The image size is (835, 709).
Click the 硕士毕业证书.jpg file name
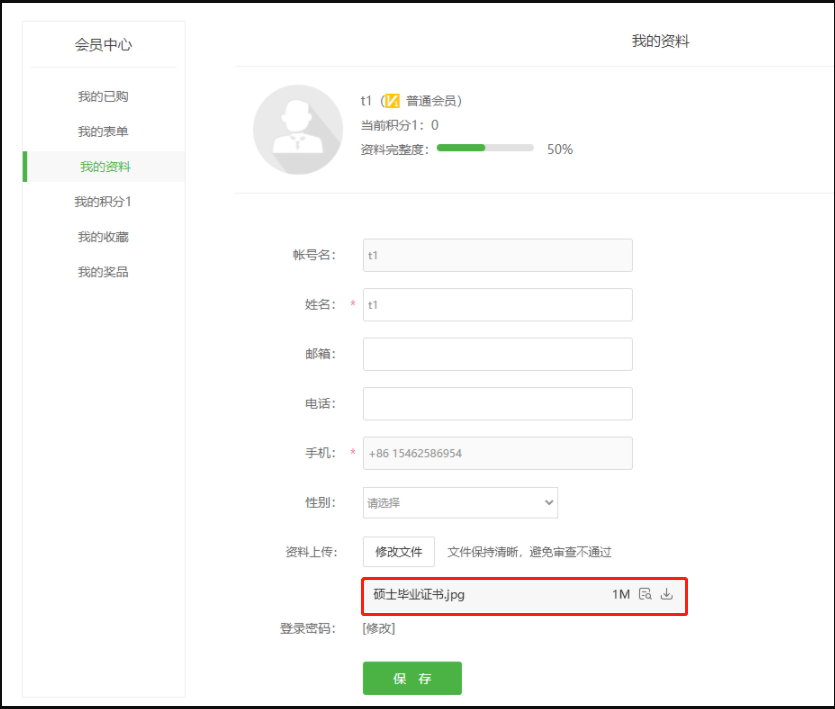pos(419,595)
